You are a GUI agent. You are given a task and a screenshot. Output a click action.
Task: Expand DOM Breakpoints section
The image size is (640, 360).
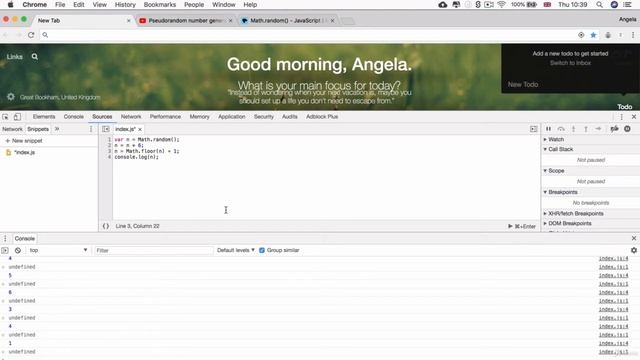pyautogui.click(x=567, y=224)
